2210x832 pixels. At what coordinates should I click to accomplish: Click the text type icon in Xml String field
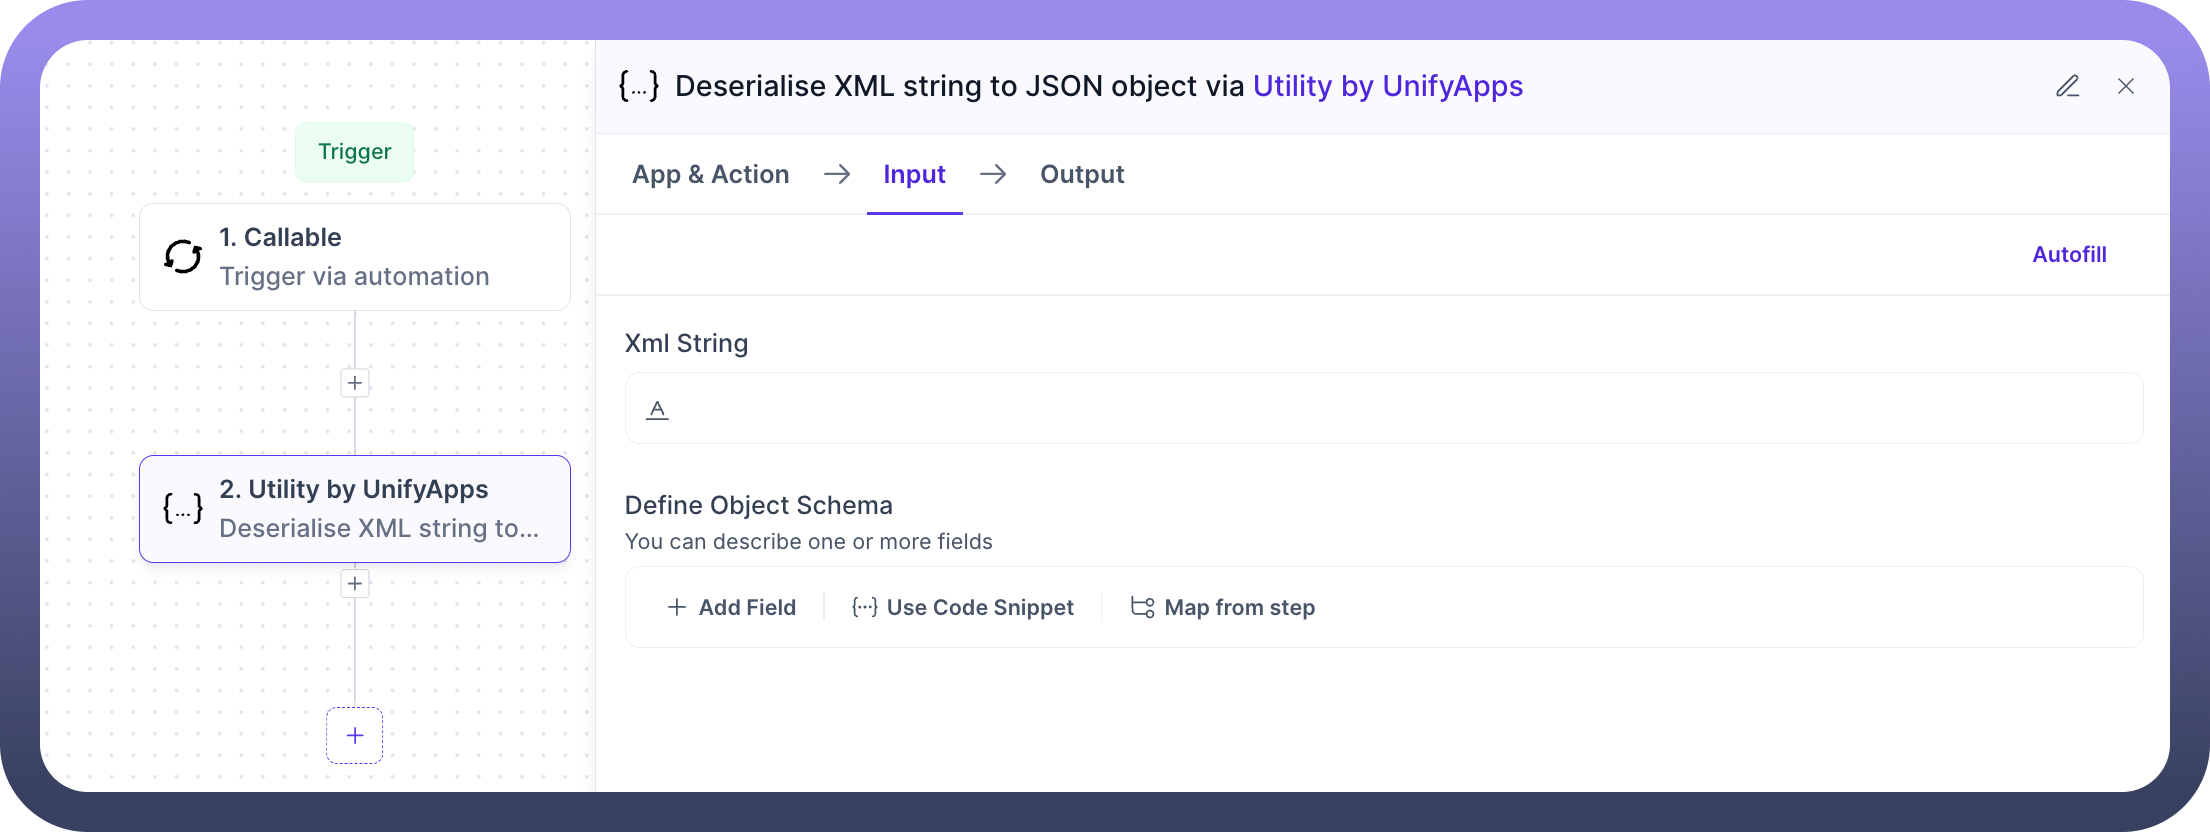(x=657, y=409)
